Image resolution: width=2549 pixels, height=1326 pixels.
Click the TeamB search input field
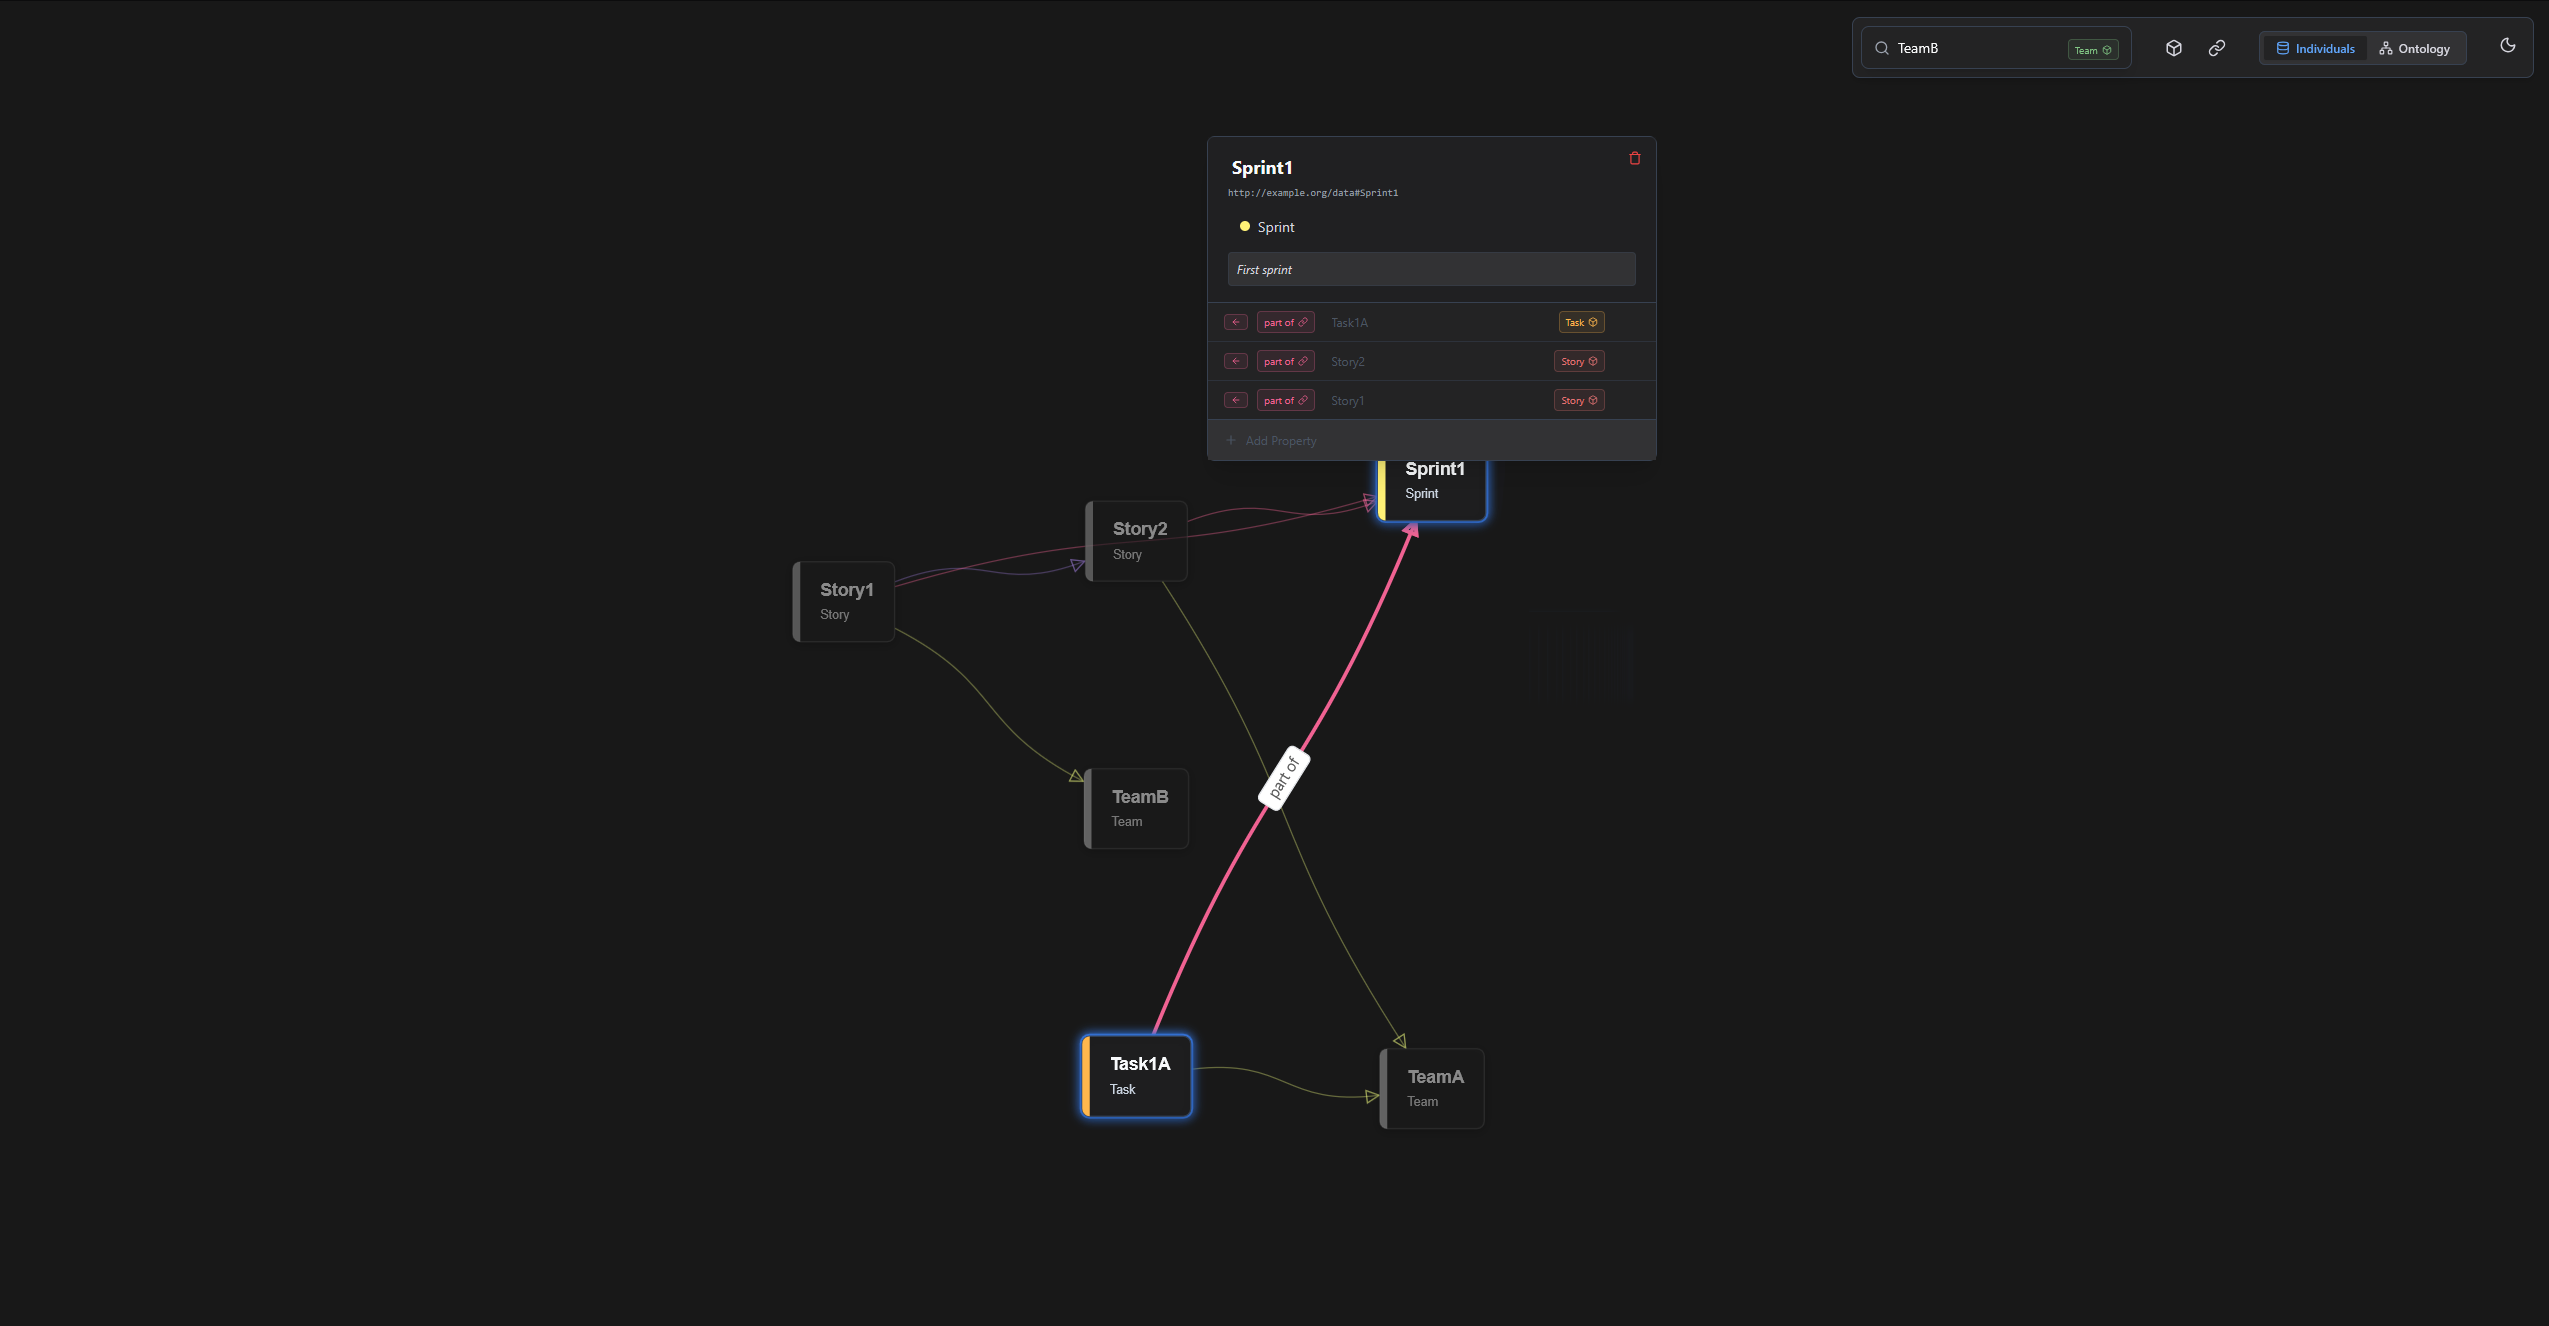point(1960,47)
